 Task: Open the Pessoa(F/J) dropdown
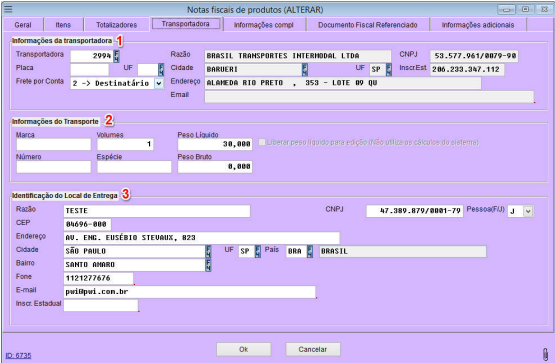tap(528, 212)
